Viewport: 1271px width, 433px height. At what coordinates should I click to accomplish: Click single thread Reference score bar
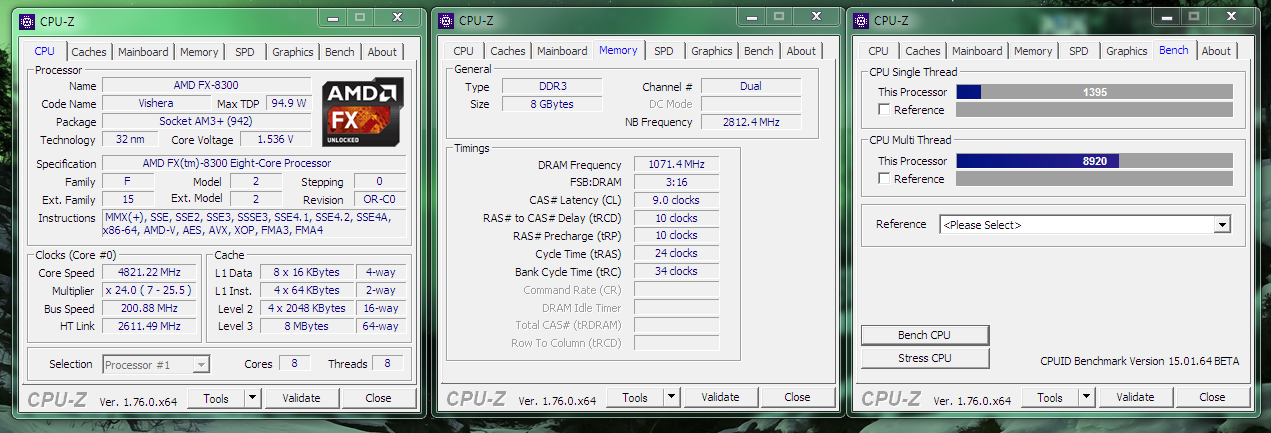coord(1094,110)
